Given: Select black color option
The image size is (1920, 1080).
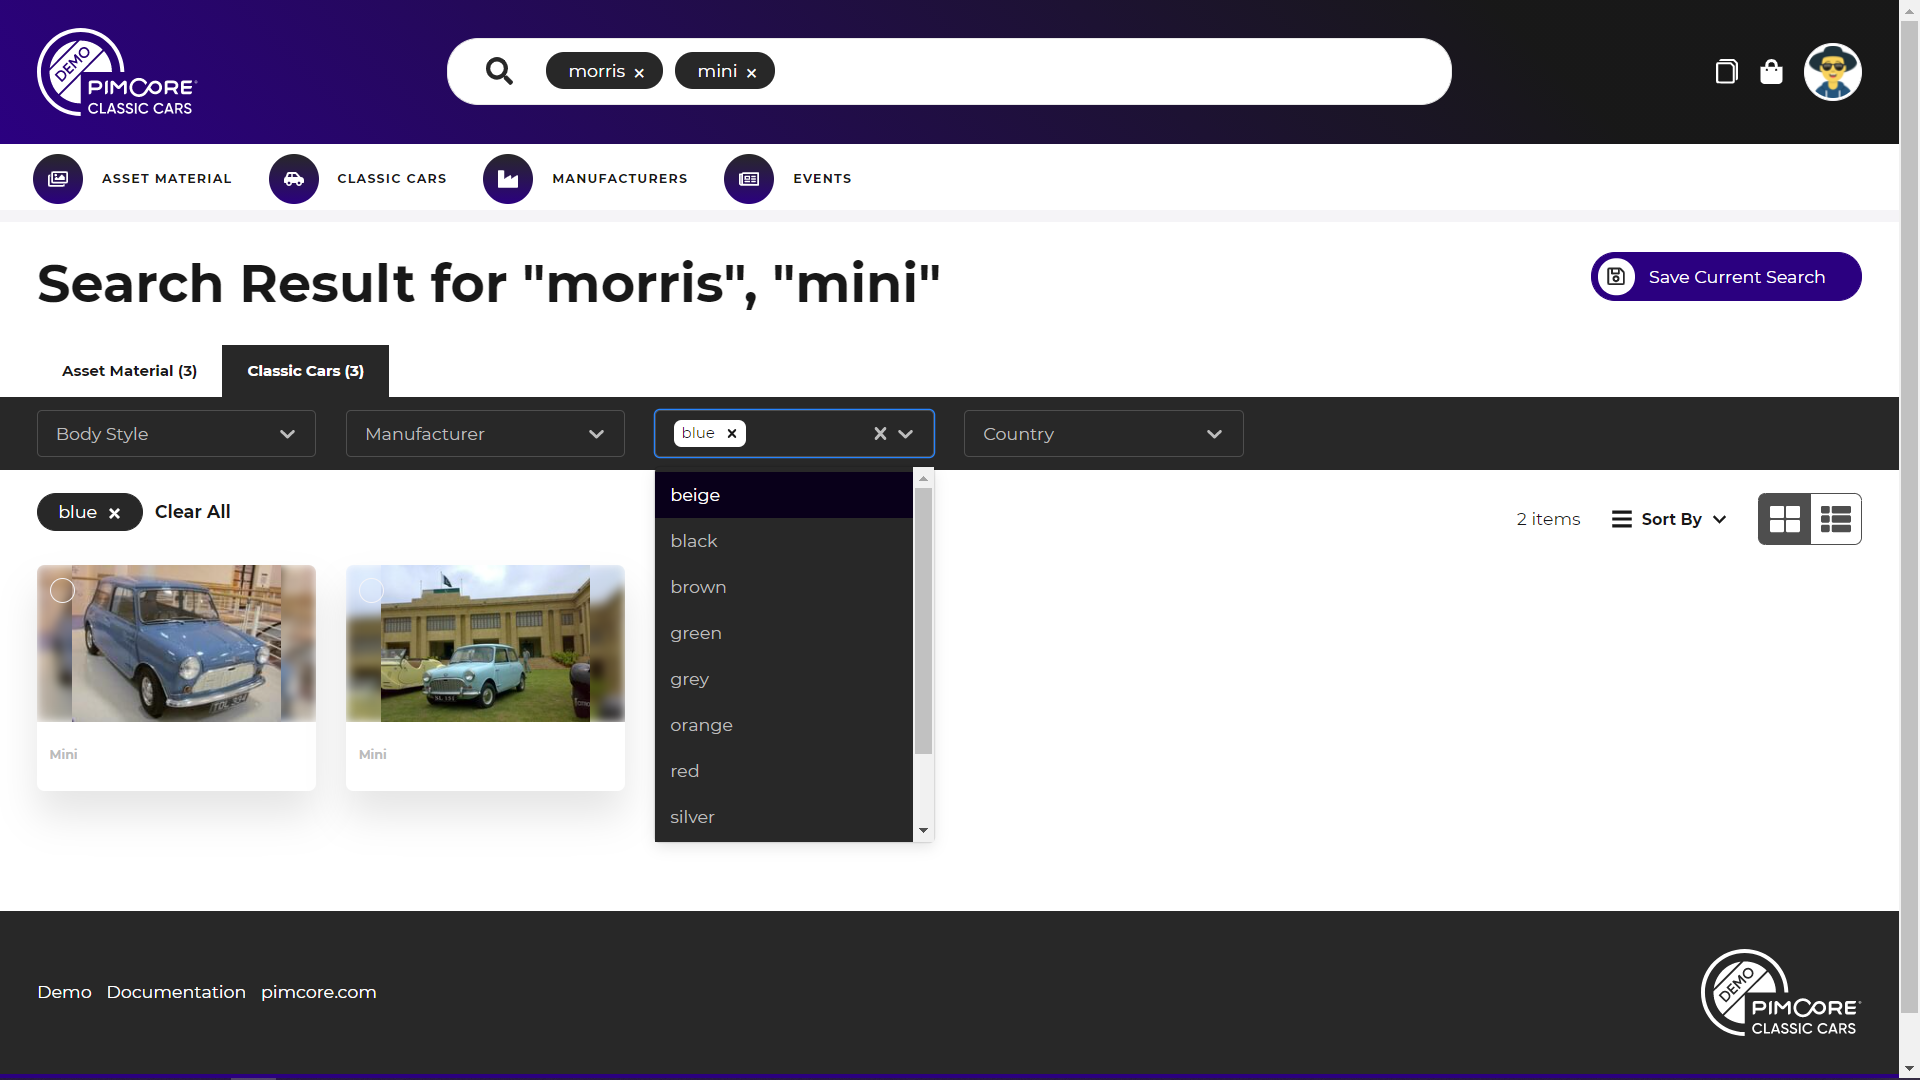Looking at the screenshot, I should click(x=783, y=541).
